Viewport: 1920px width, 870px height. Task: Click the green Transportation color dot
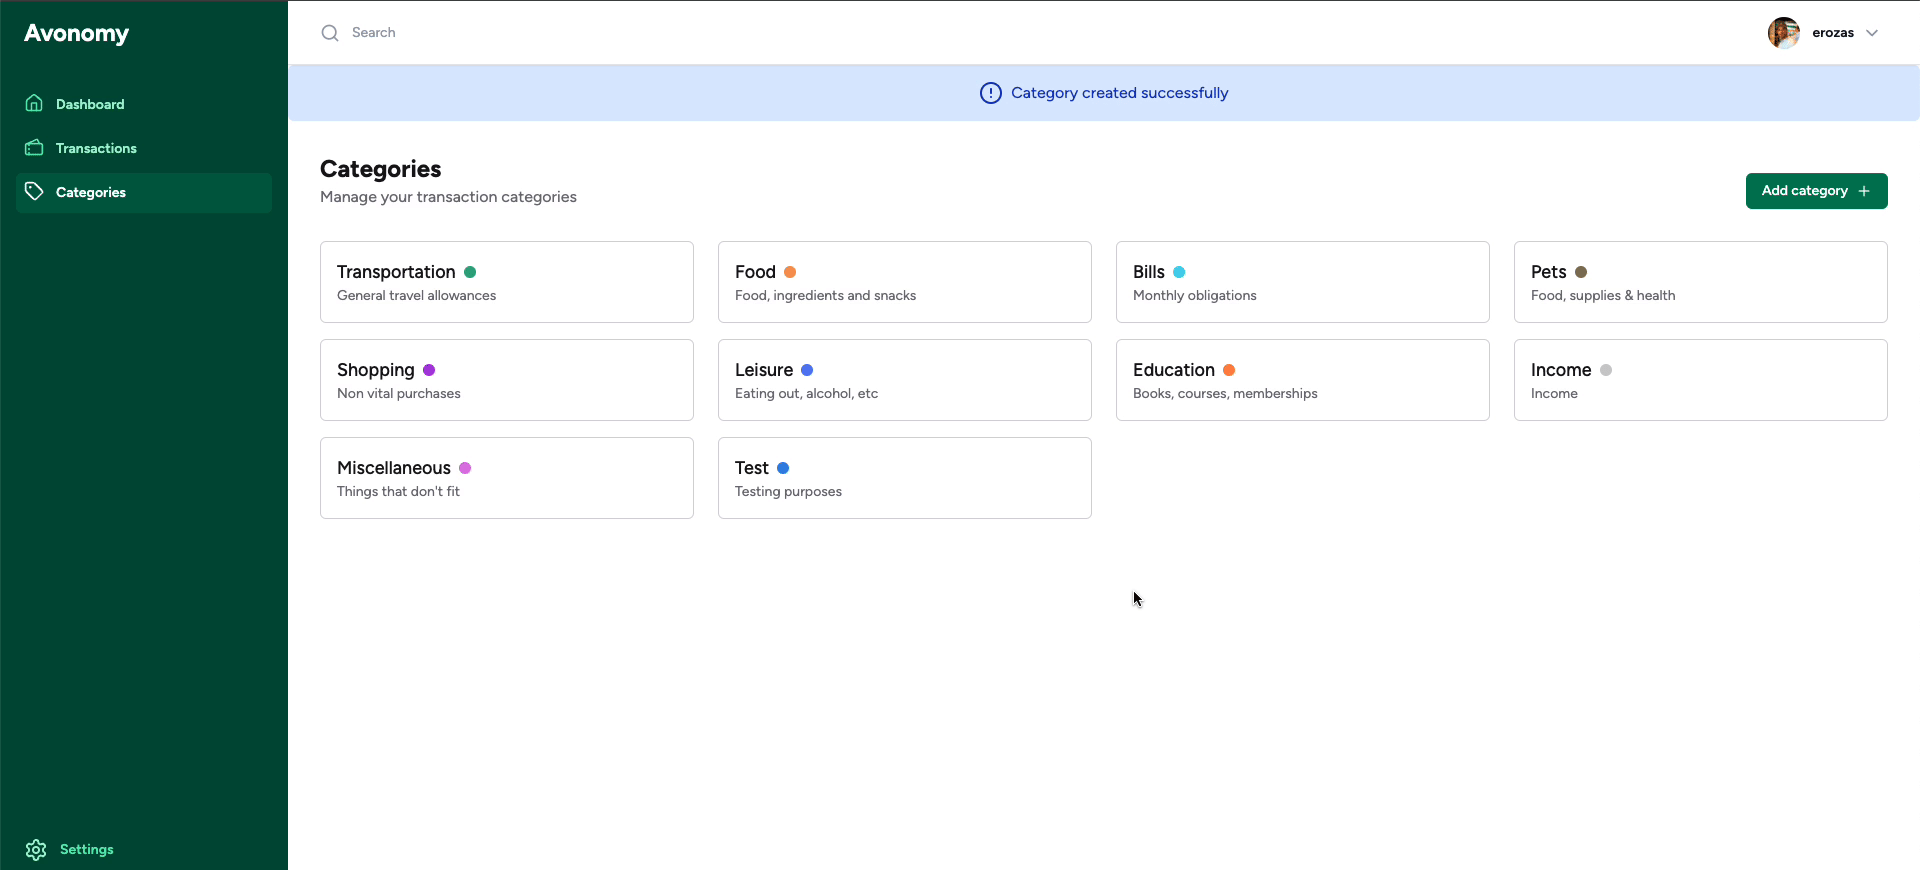(470, 272)
